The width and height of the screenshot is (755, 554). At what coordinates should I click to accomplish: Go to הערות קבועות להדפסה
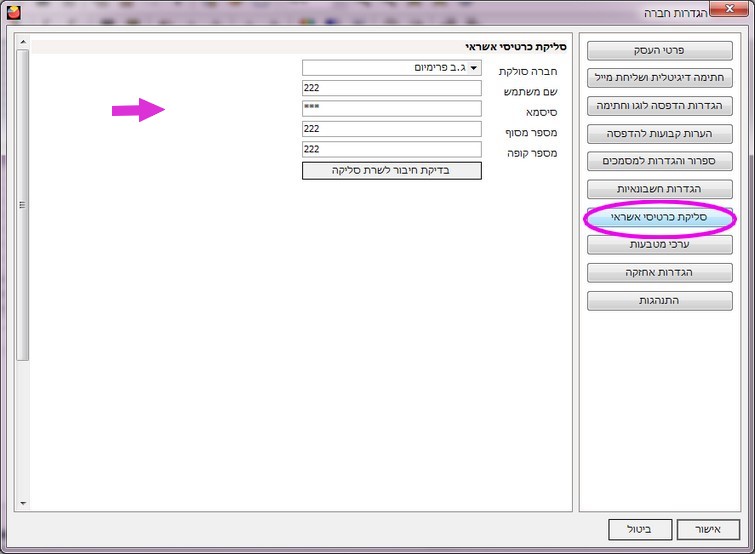click(659, 133)
